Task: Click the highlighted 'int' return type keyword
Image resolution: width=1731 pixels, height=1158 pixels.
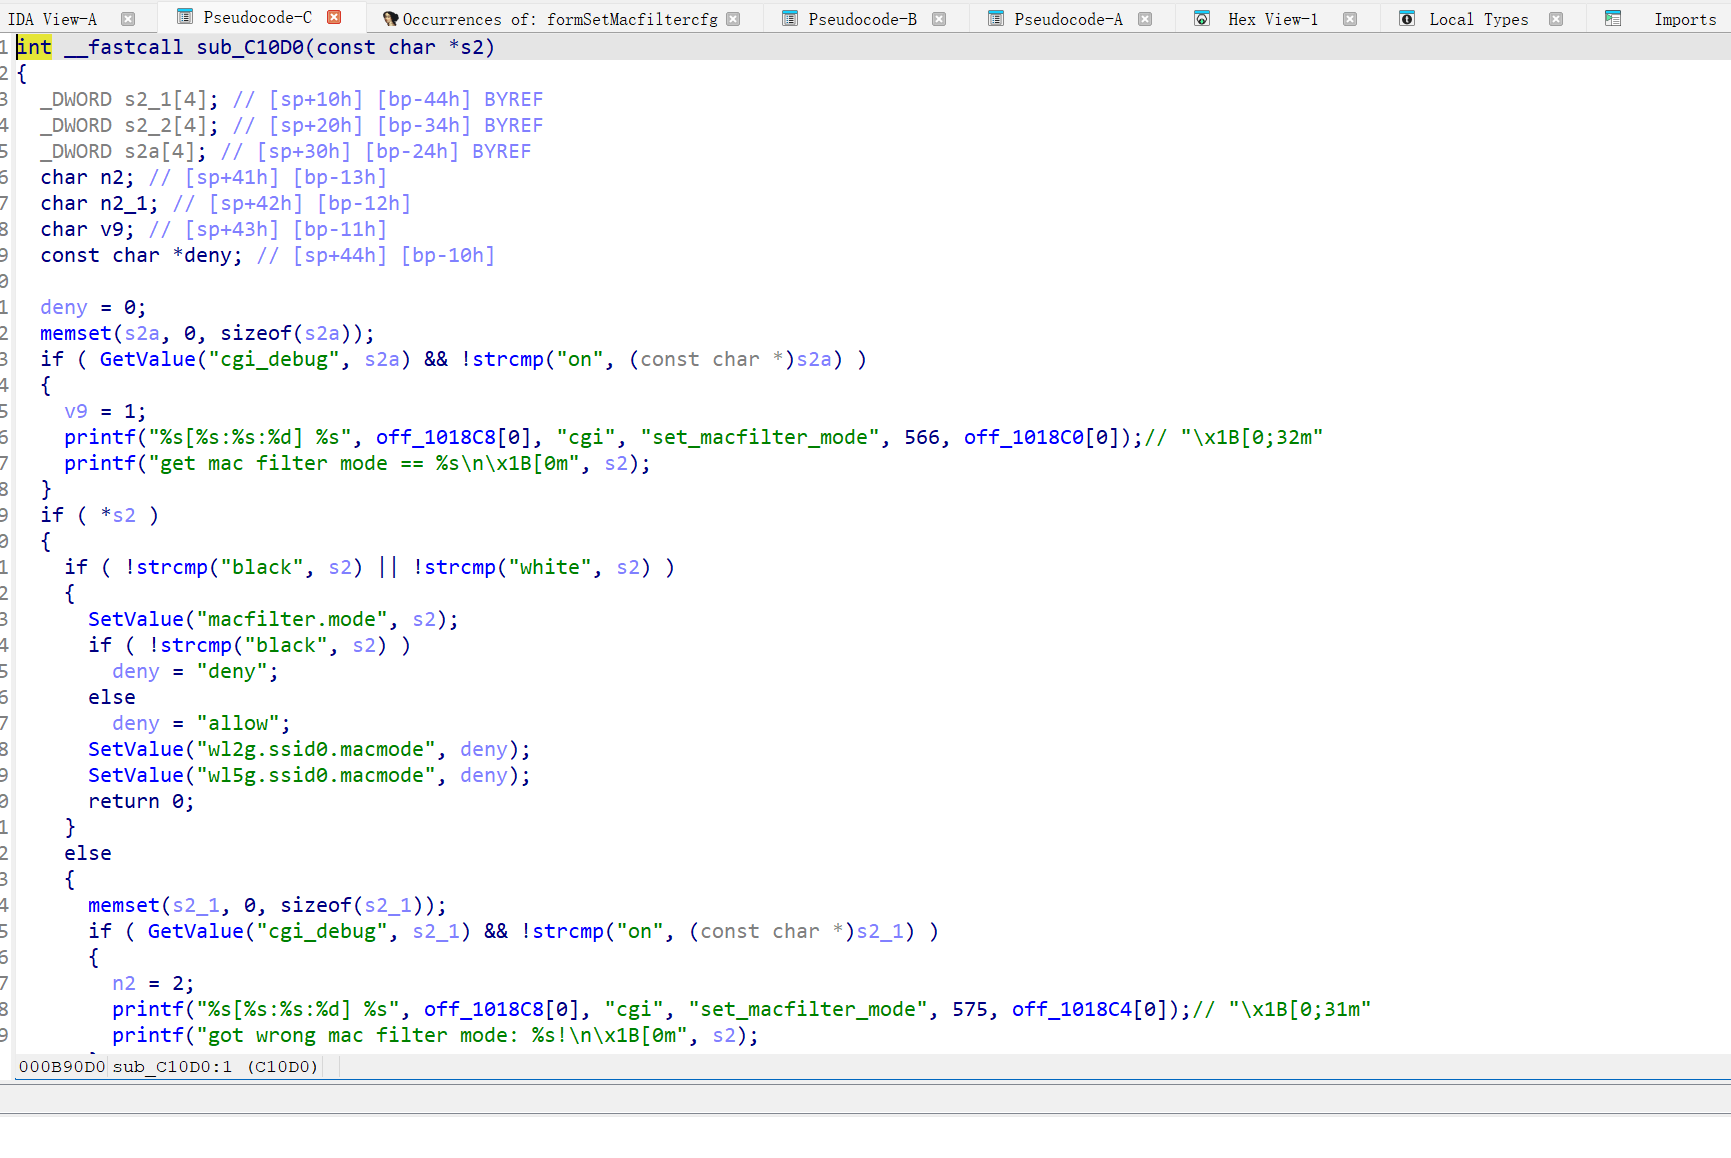Action: (x=34, y=47)
